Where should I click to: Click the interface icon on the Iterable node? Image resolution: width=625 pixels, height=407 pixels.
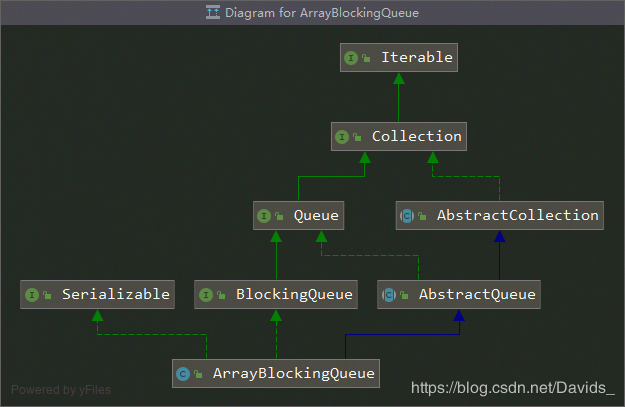[x=351, y=58]
